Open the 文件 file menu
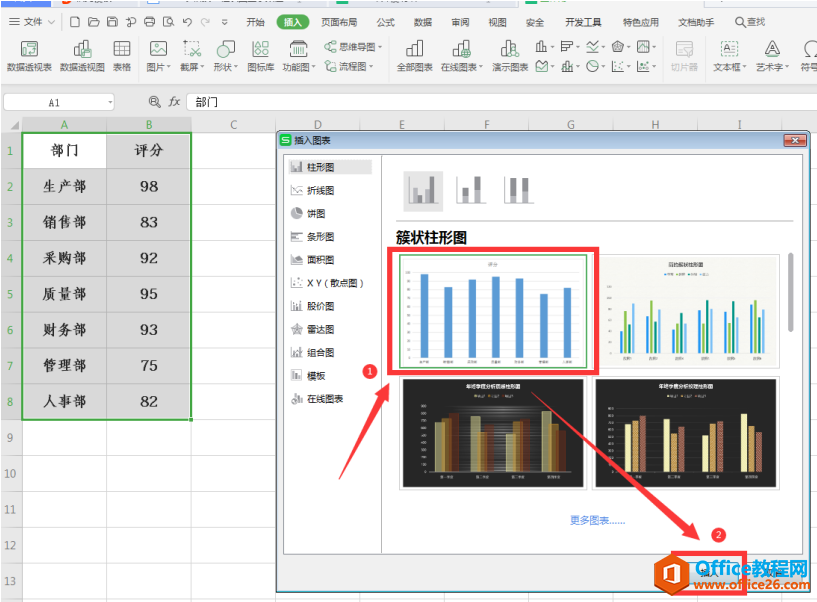The width and height of the screenshot is (817, 602). 32,22
